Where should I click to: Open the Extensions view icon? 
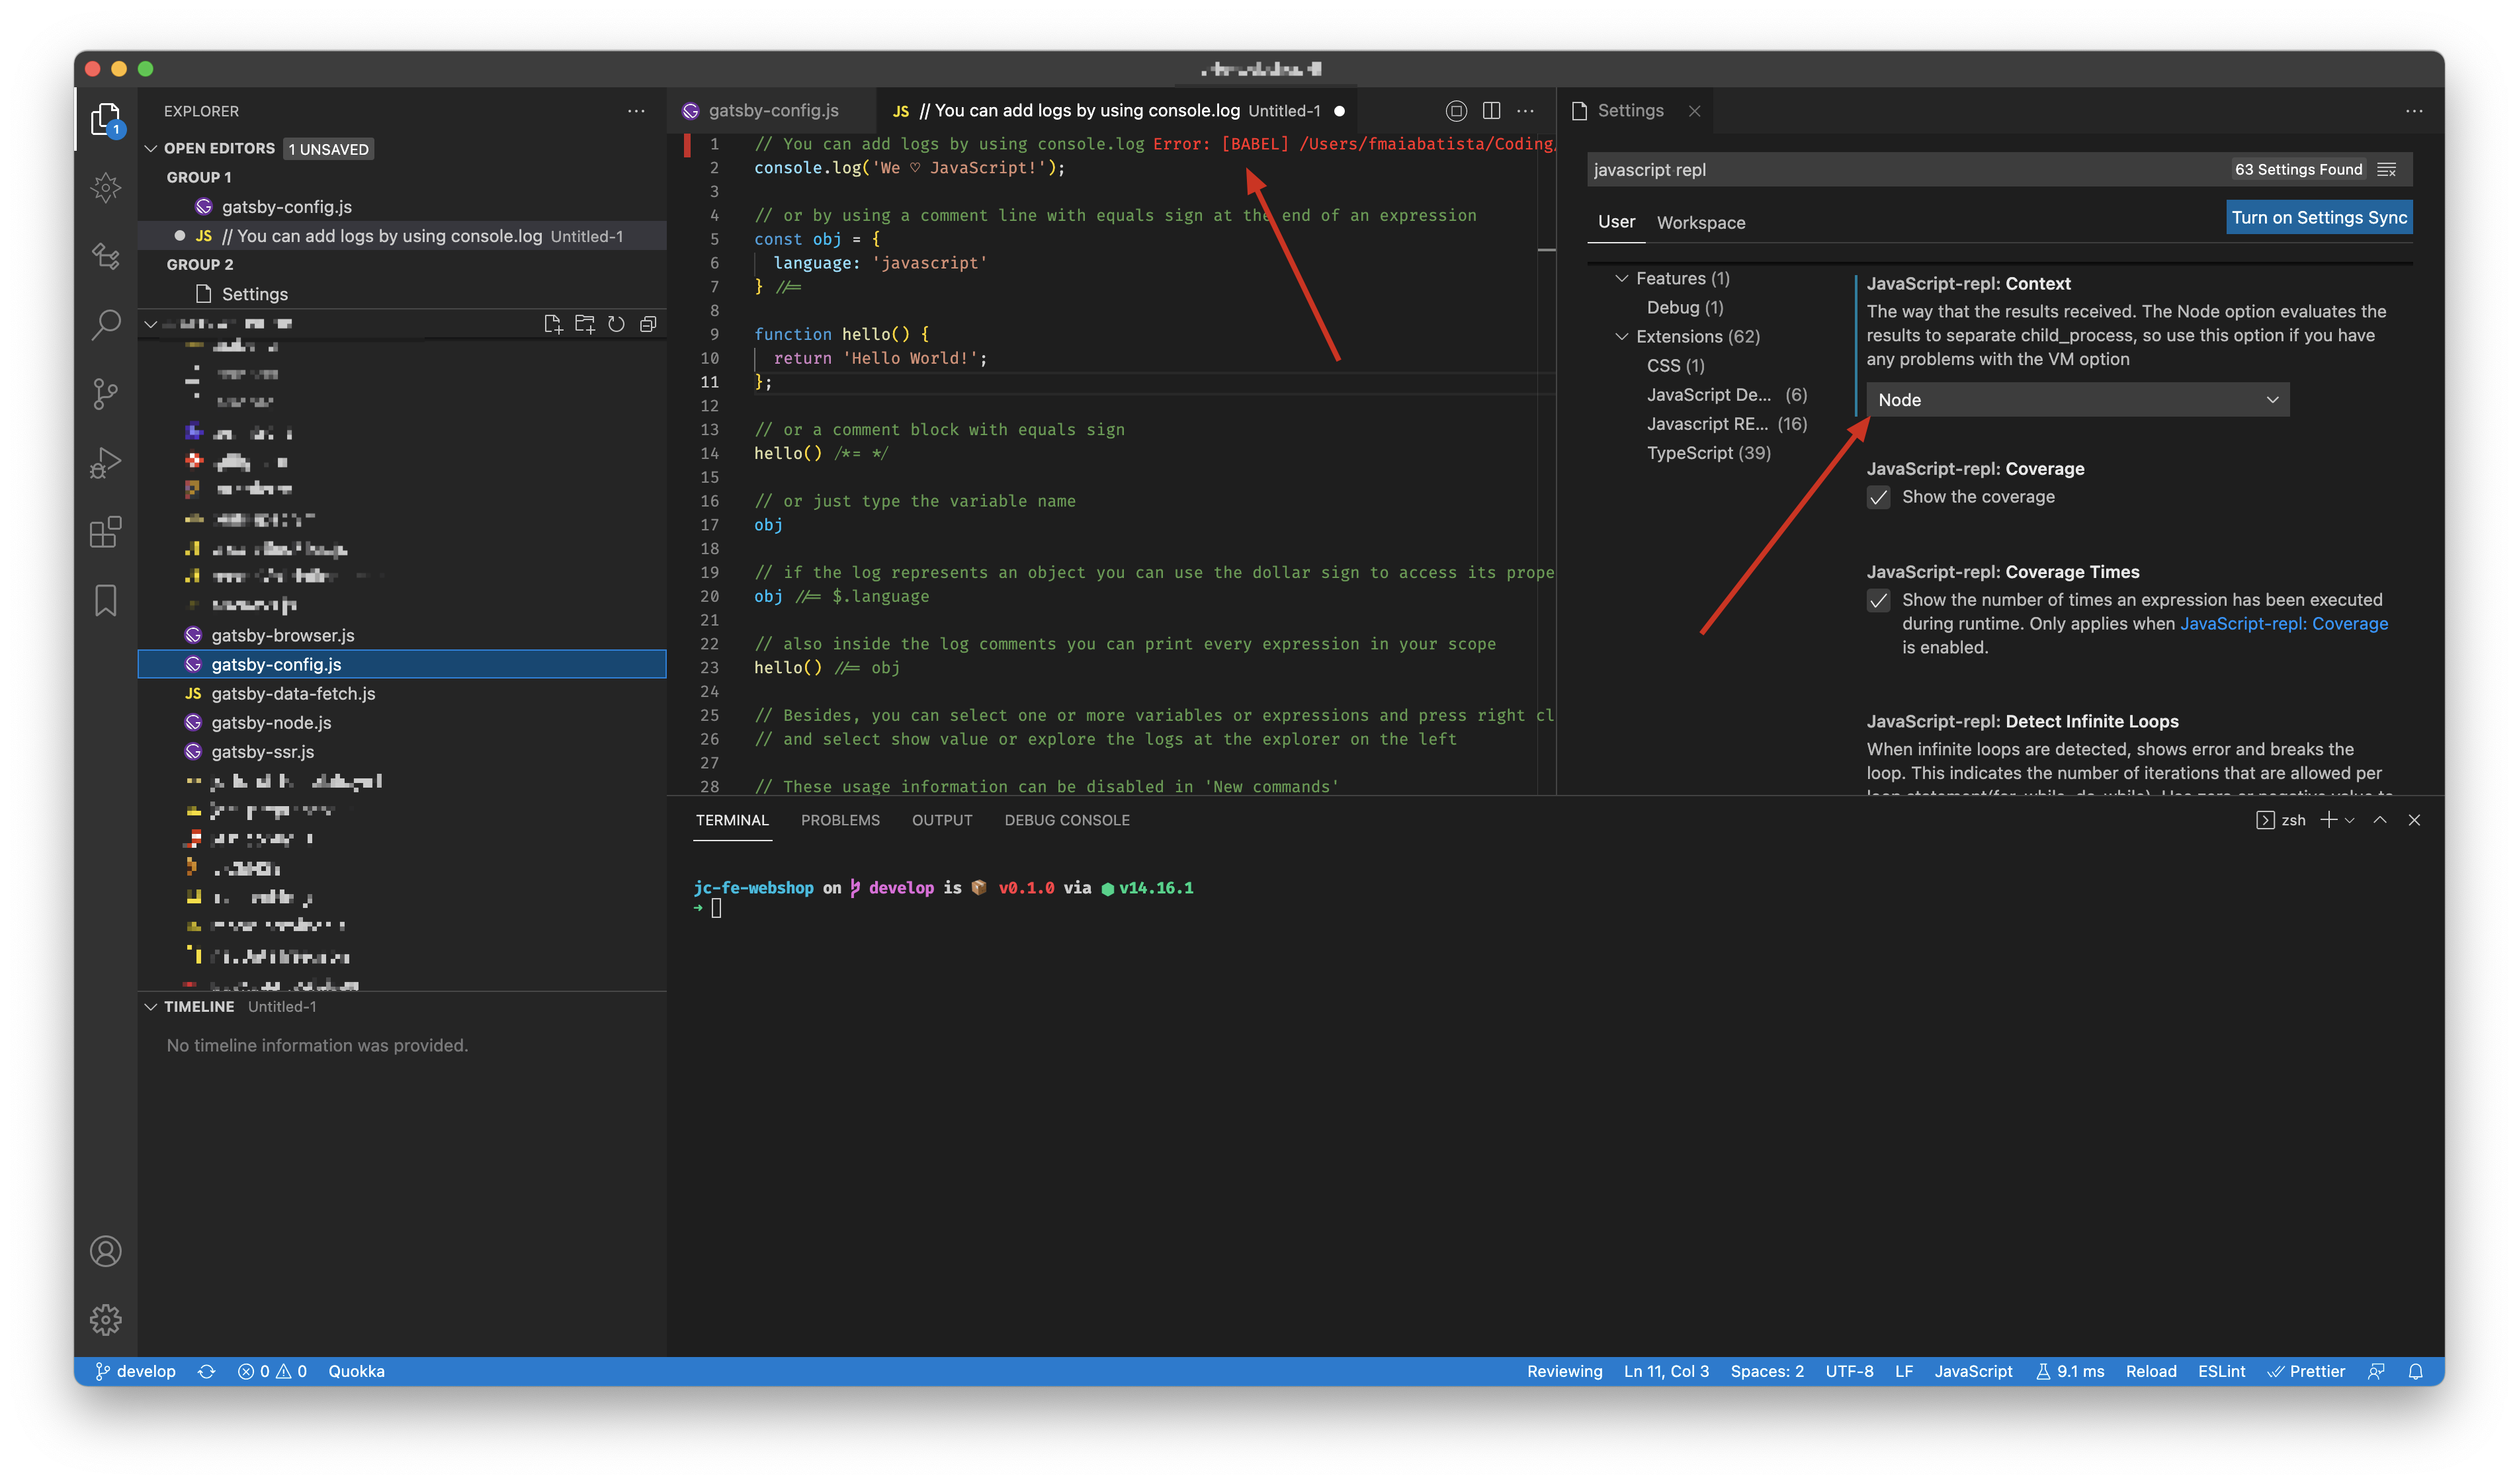tap(105, 531)
